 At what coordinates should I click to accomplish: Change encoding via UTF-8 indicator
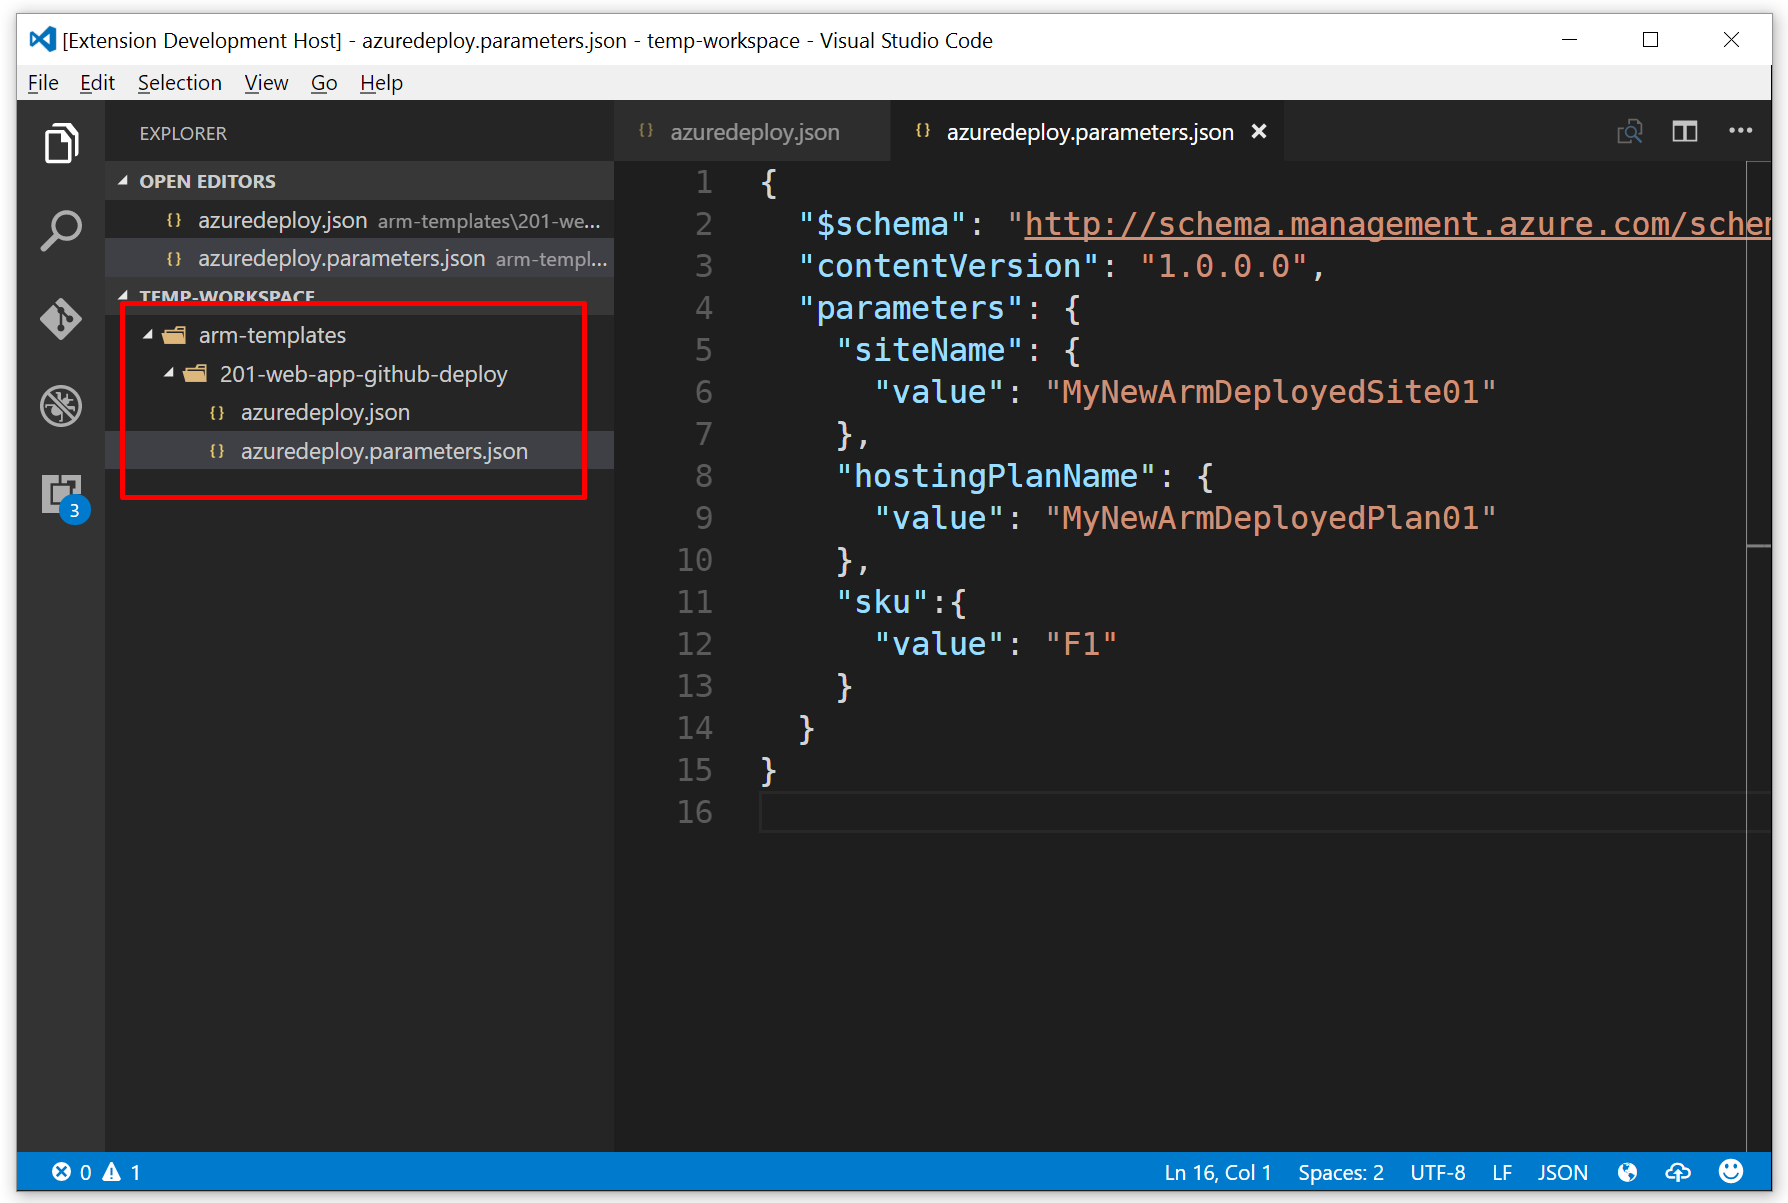coord(1438,1171)
